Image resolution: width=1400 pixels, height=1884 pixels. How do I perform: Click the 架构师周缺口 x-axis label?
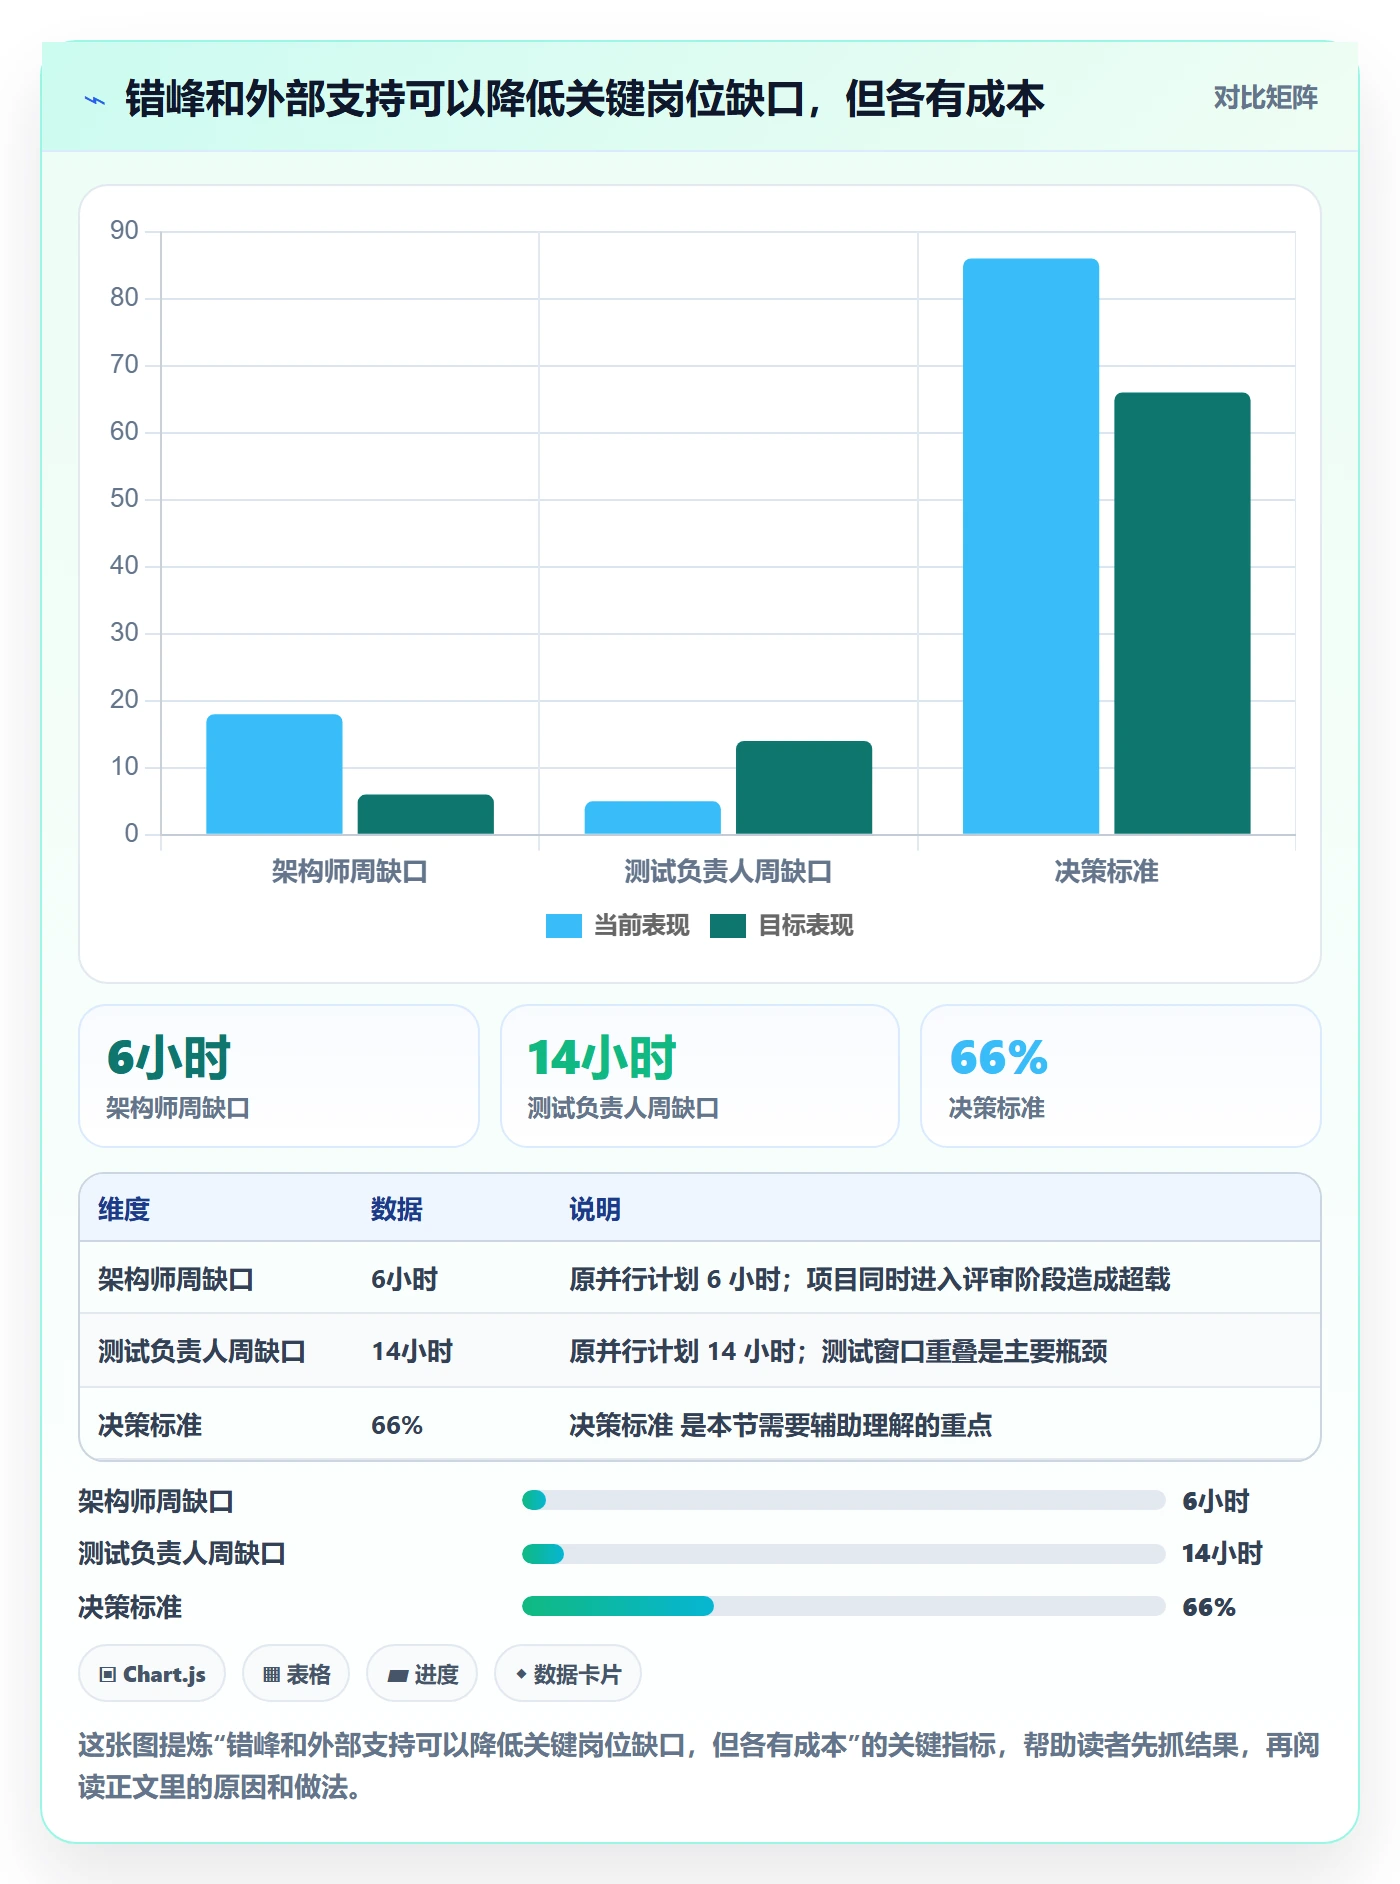pyautogui.click(x=350, y=872)
